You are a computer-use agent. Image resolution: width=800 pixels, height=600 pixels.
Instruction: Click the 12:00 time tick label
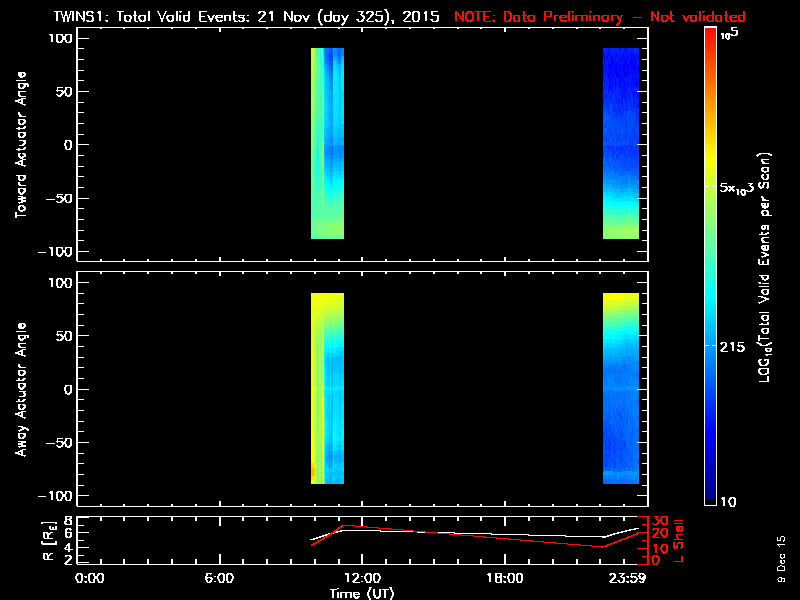click(x=360, y=578)
